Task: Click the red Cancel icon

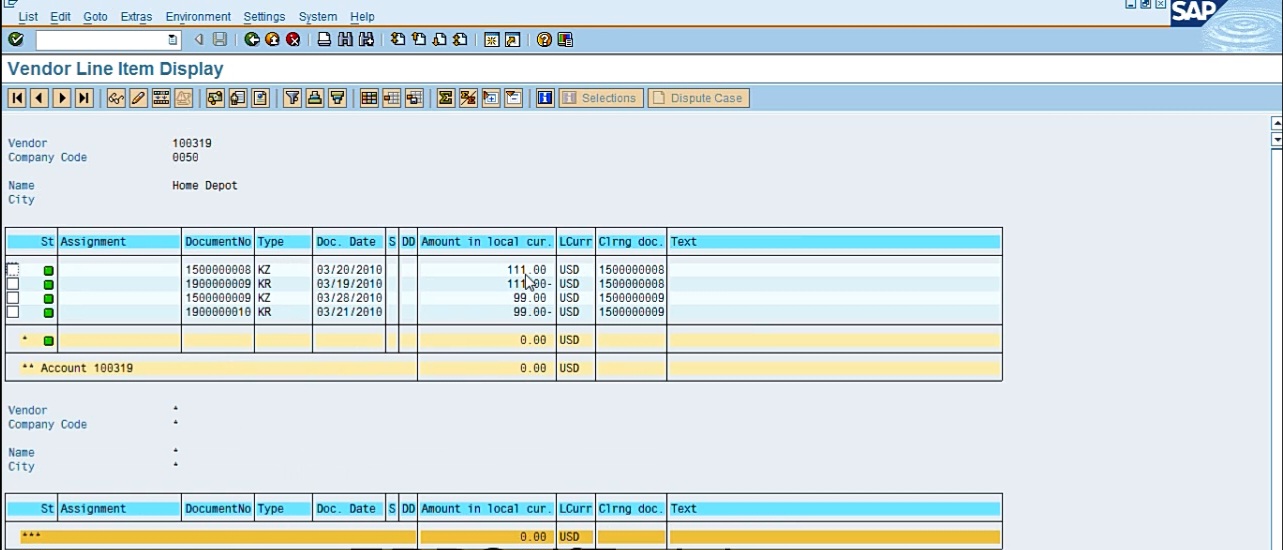Action: tap(293, 40)
